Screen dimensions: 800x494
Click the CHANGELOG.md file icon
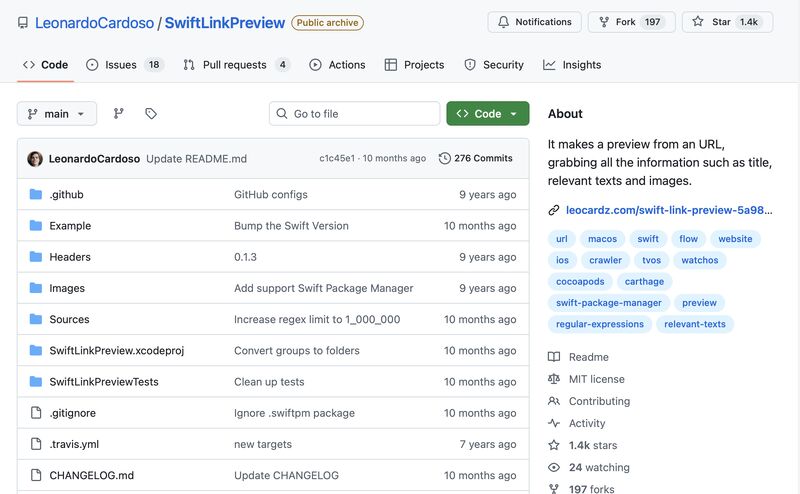pyautogui.click(x=36, y=475)
